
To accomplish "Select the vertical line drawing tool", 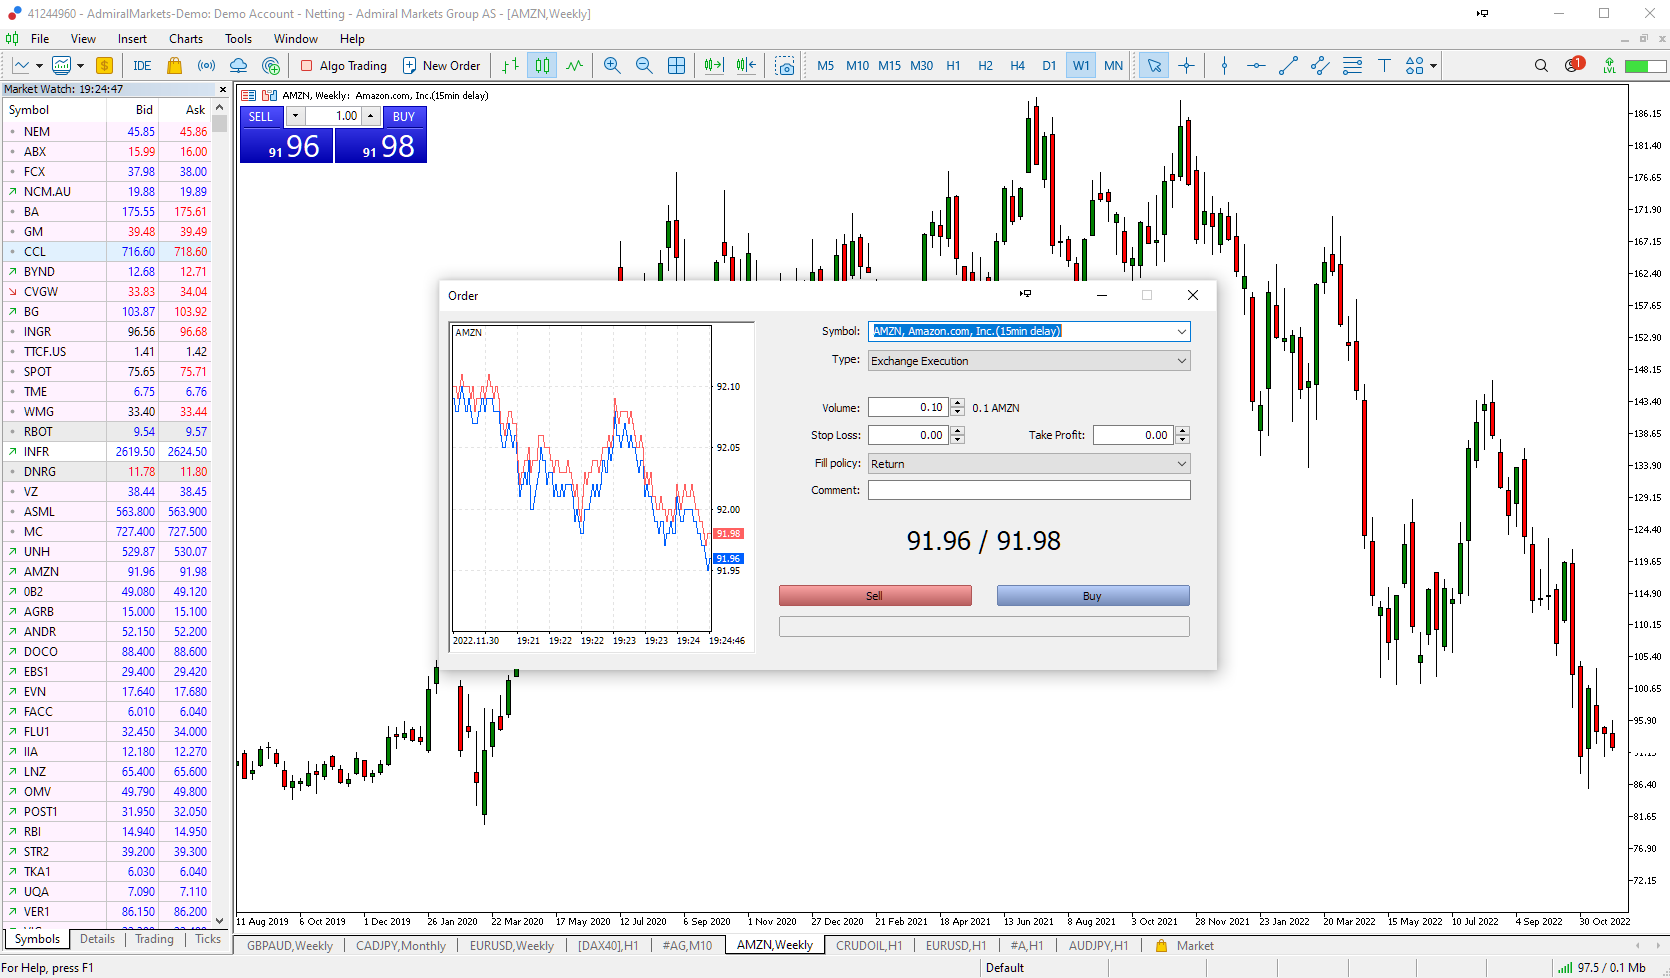I will pyautogui.click(x=1224, y=66).
